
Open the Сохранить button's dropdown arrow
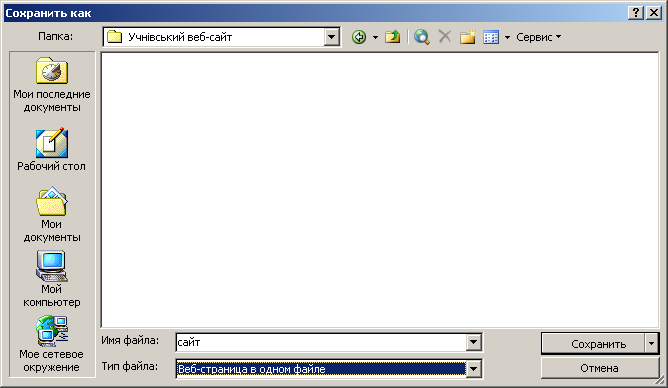651,343
